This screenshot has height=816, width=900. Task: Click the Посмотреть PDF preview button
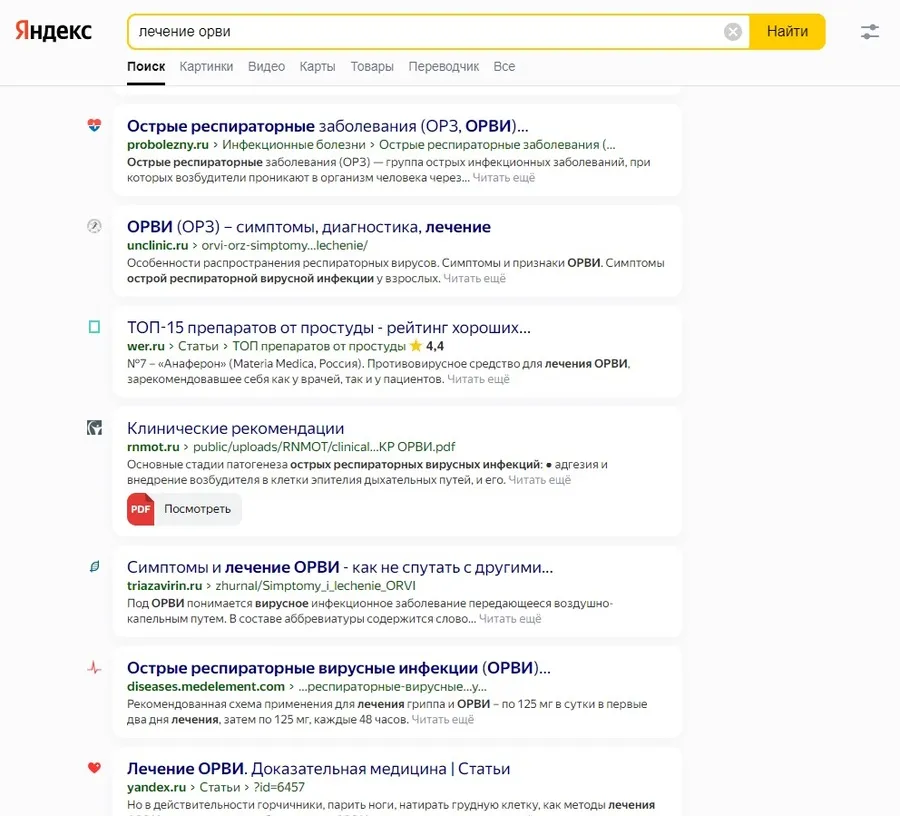(x=184, y=509)
